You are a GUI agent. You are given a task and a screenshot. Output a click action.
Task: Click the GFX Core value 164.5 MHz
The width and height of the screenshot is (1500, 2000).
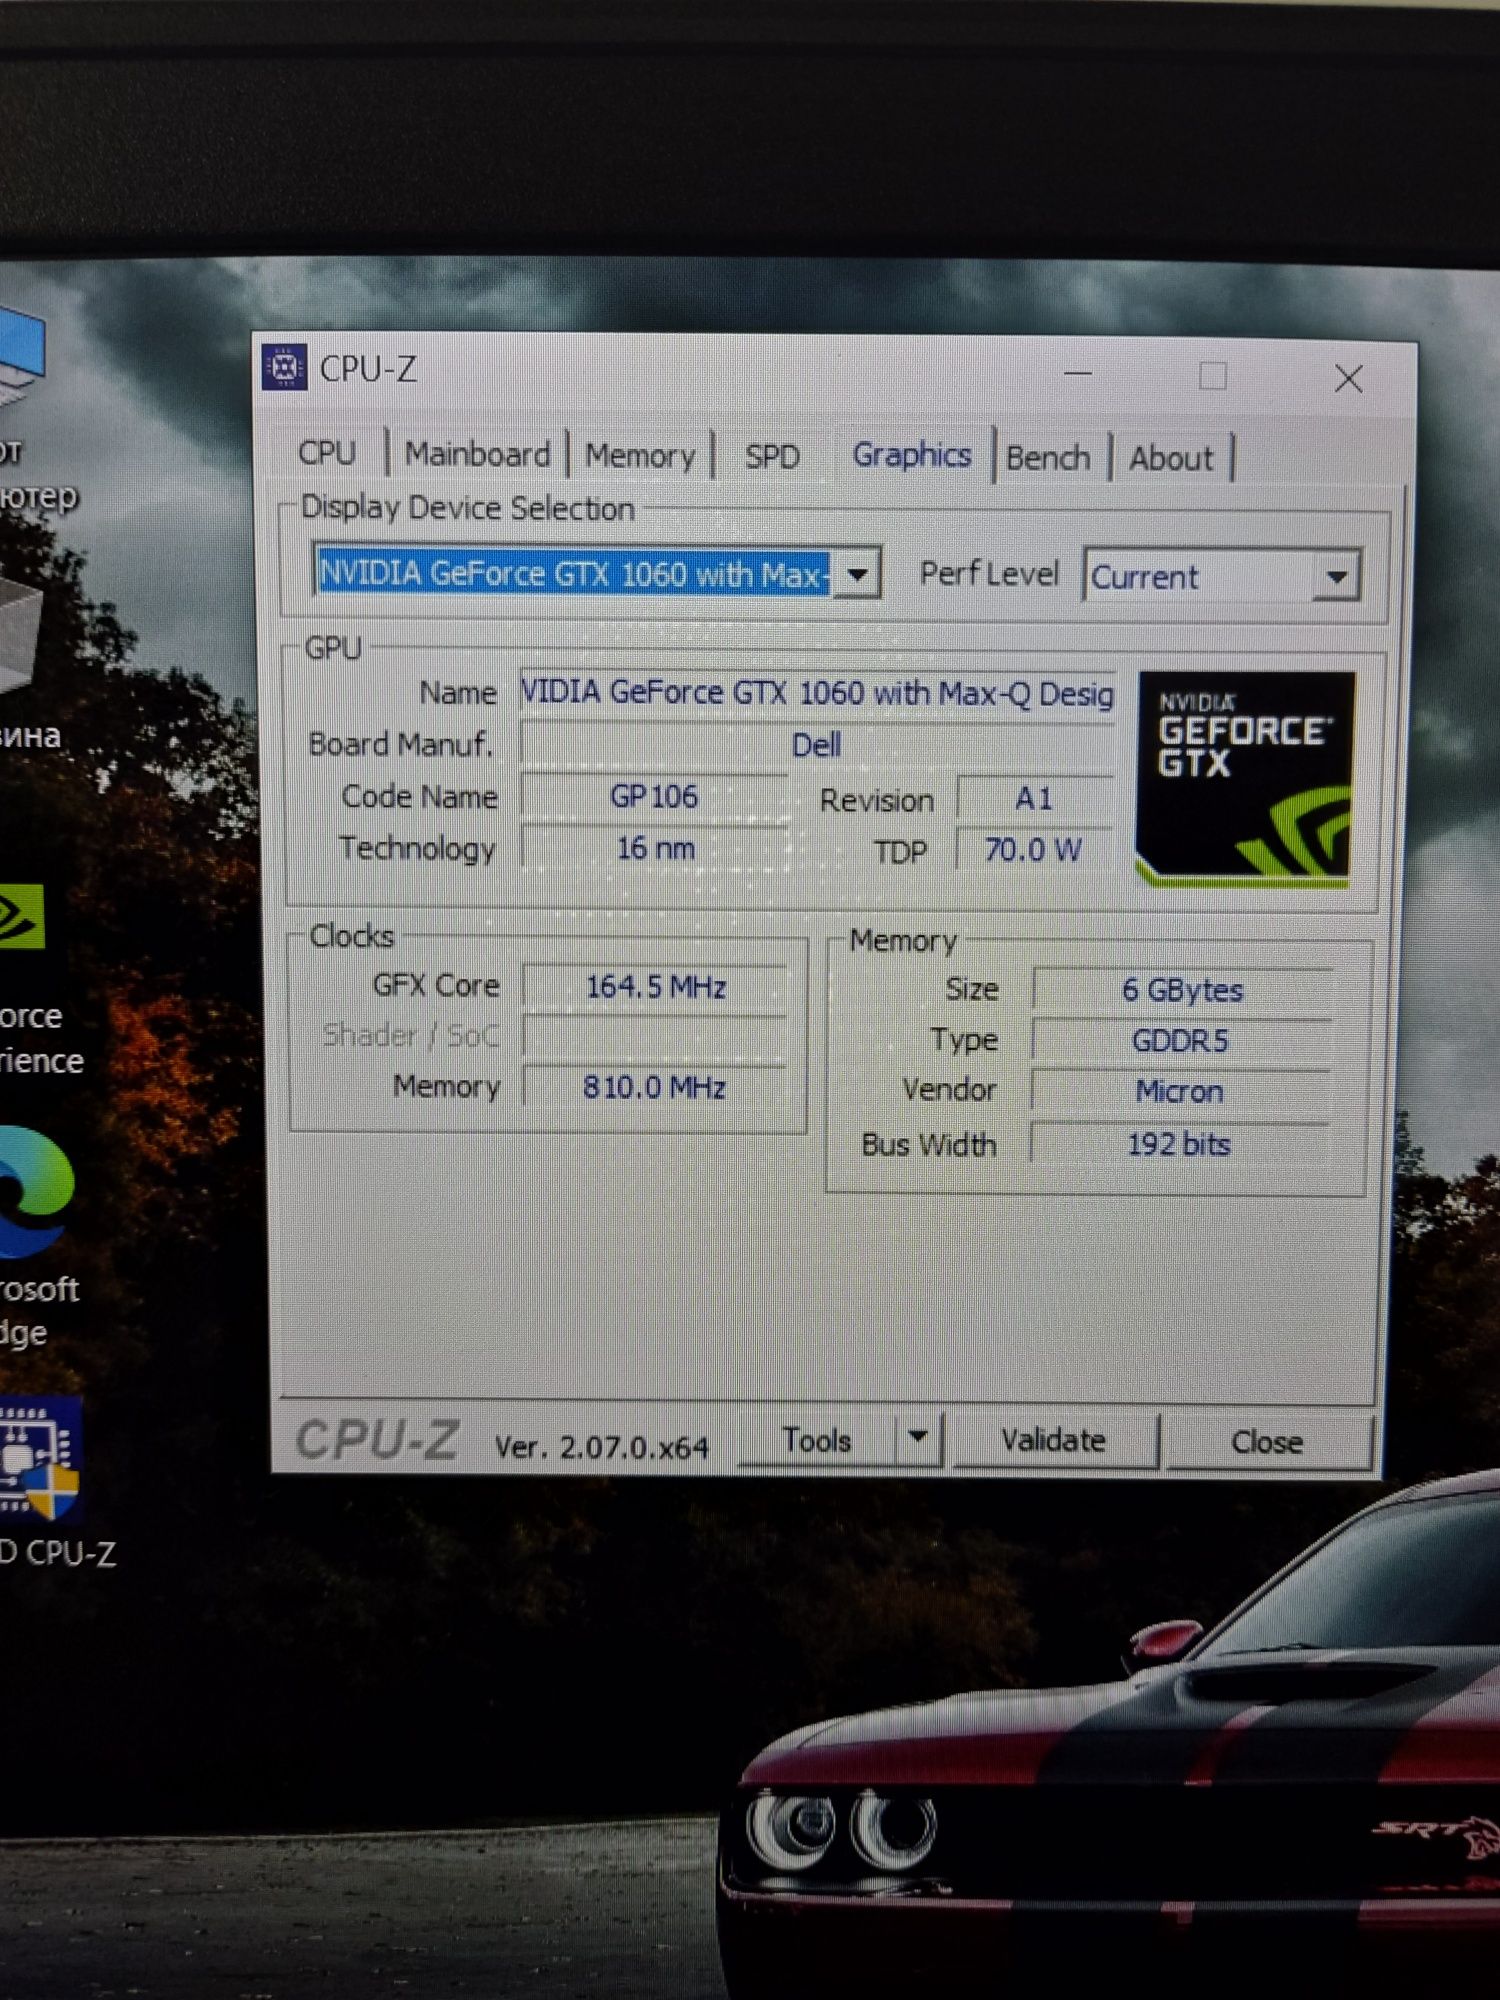655,987
